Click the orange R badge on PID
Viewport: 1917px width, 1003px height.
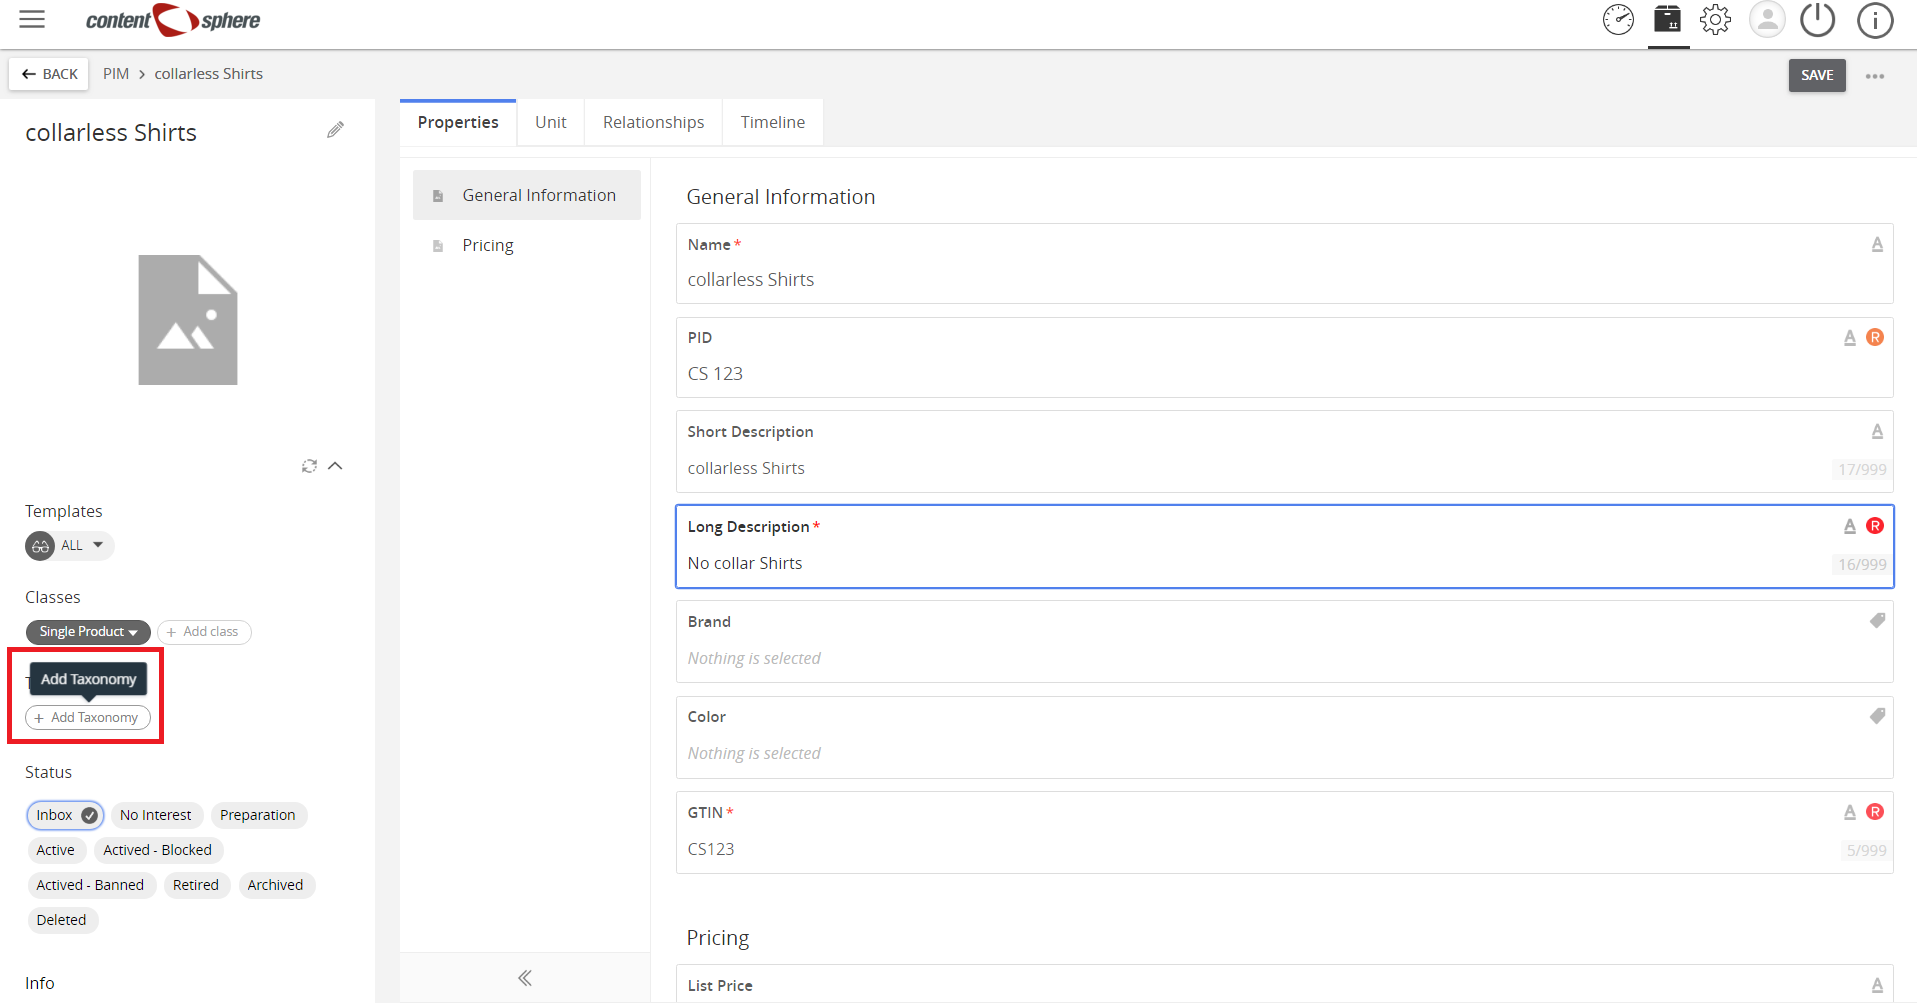[1875, 337]
